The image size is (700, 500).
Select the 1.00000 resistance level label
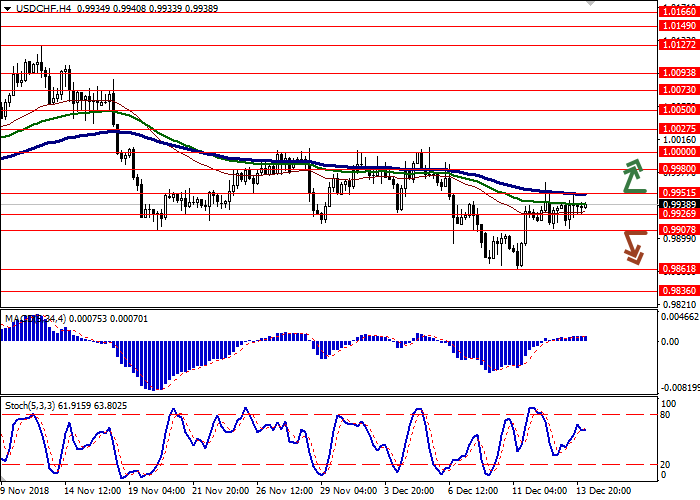click(x=679, y=152)
